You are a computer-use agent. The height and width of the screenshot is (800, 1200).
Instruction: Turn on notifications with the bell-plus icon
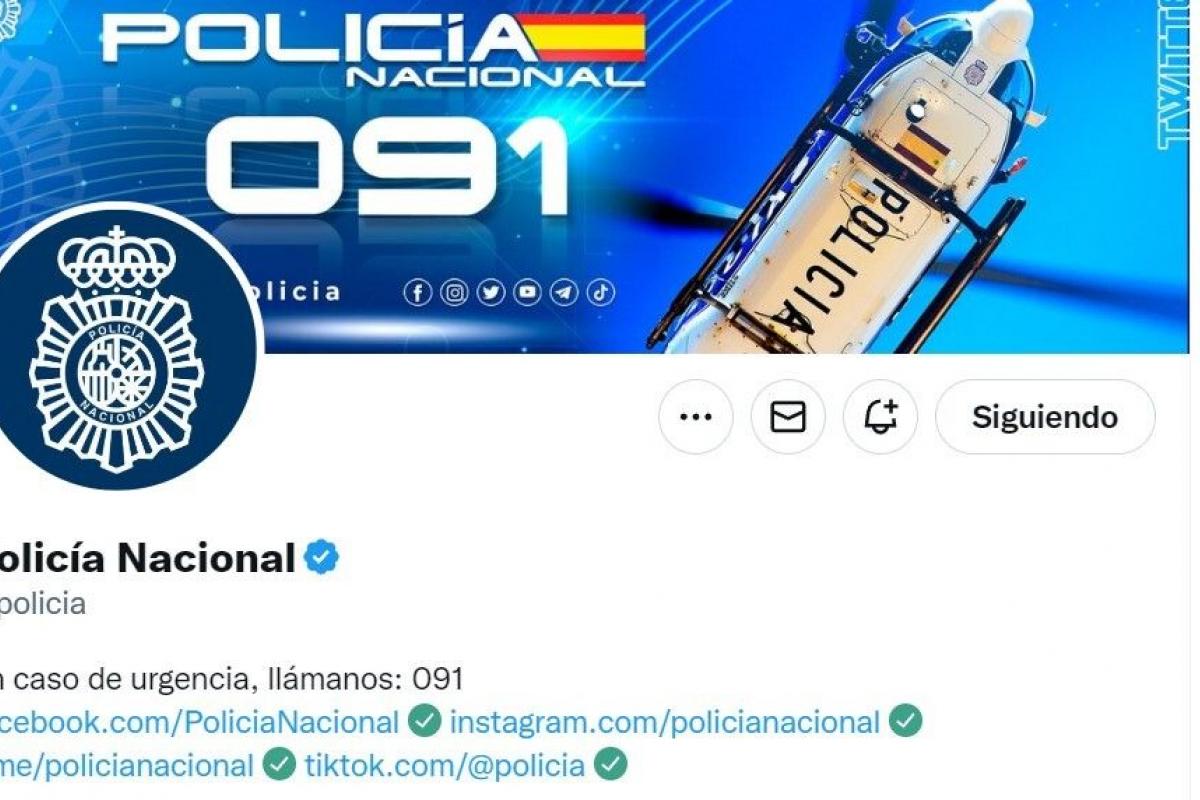[x=880, y=417]
